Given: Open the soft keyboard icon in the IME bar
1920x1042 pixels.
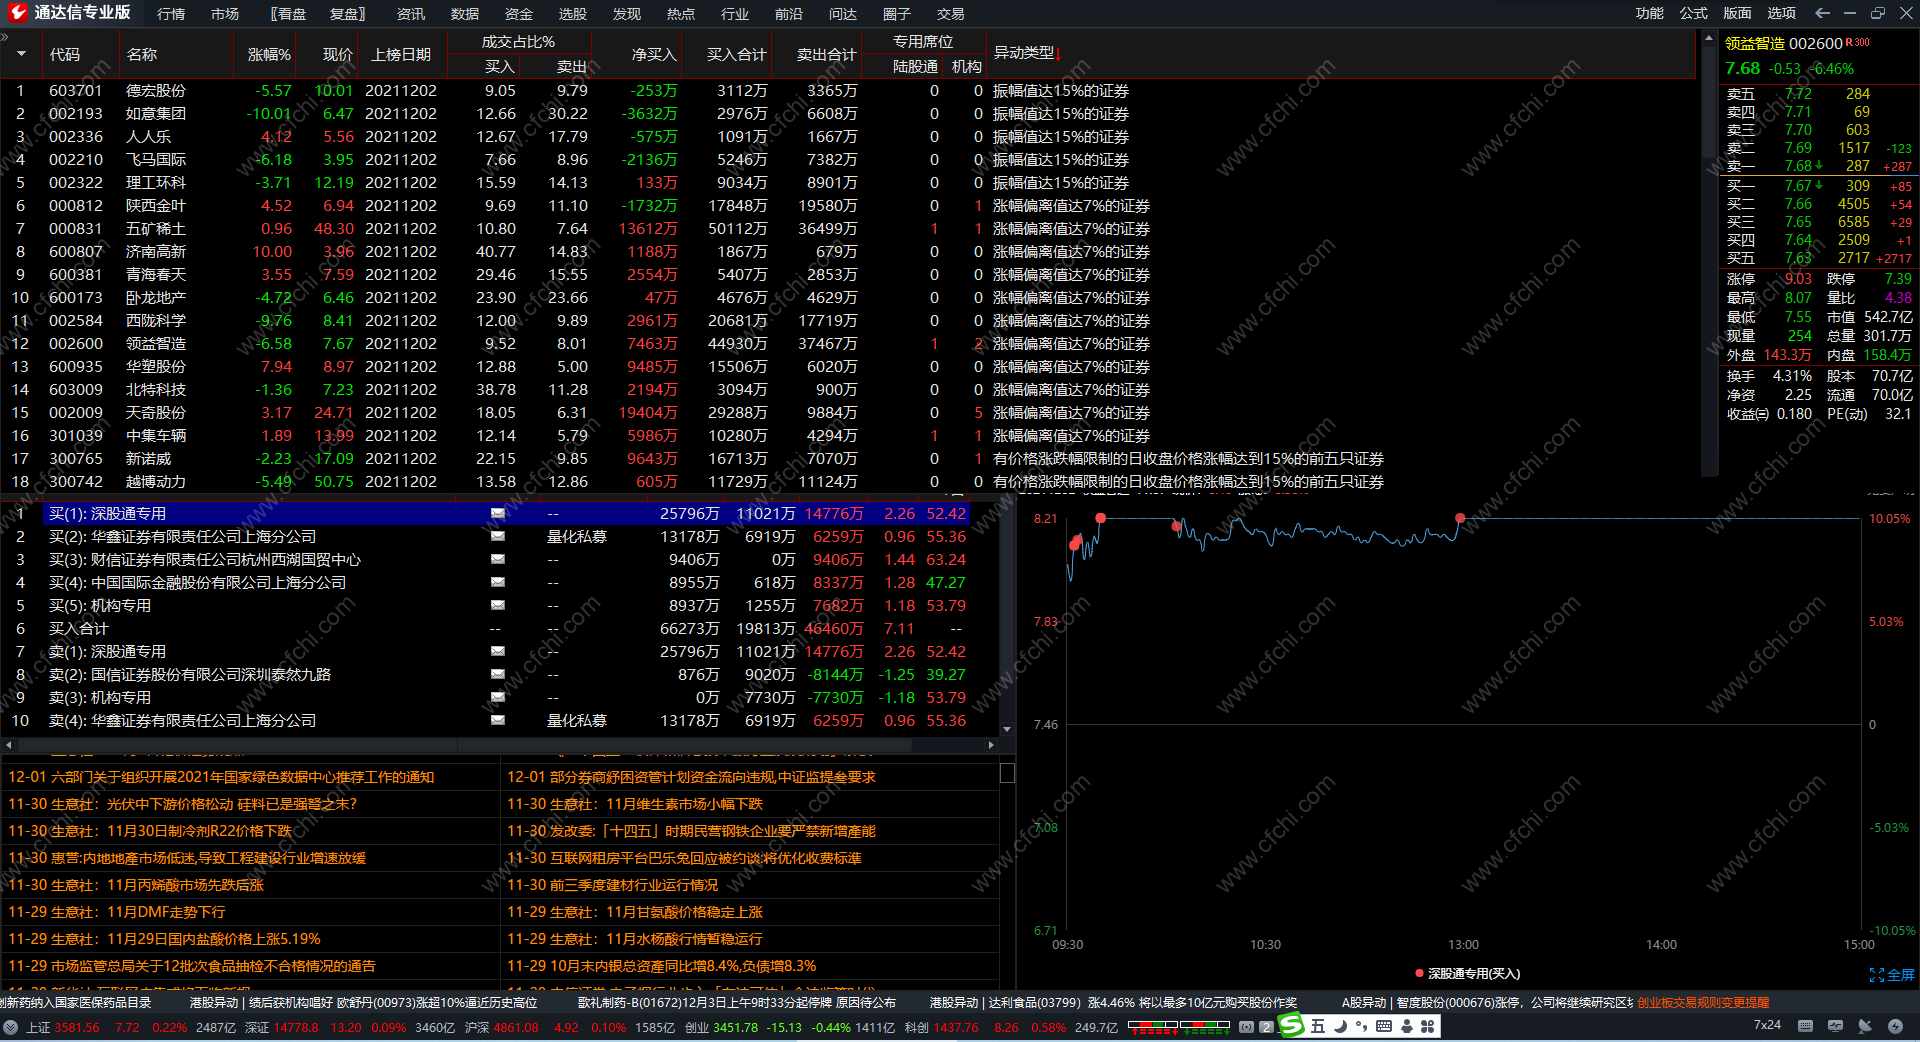Looking at the screenshot, I should [x=1384, y=1026].
